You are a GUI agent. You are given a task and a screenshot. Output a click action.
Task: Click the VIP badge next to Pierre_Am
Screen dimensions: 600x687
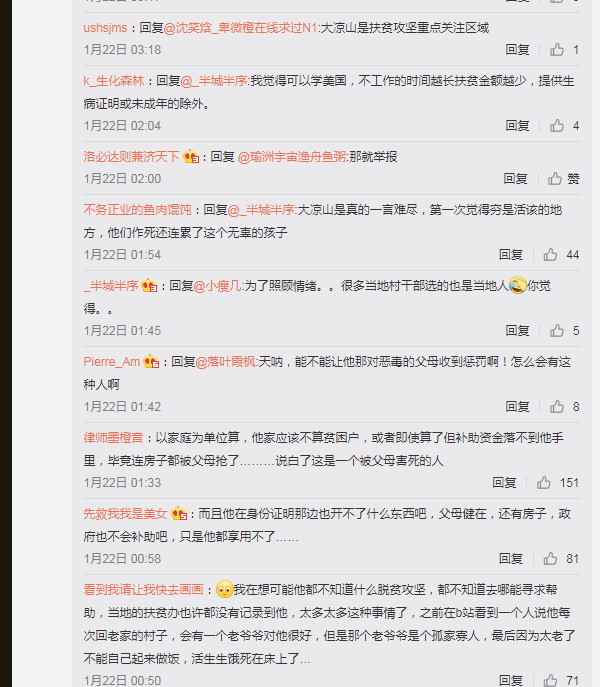tap(151, 361)
